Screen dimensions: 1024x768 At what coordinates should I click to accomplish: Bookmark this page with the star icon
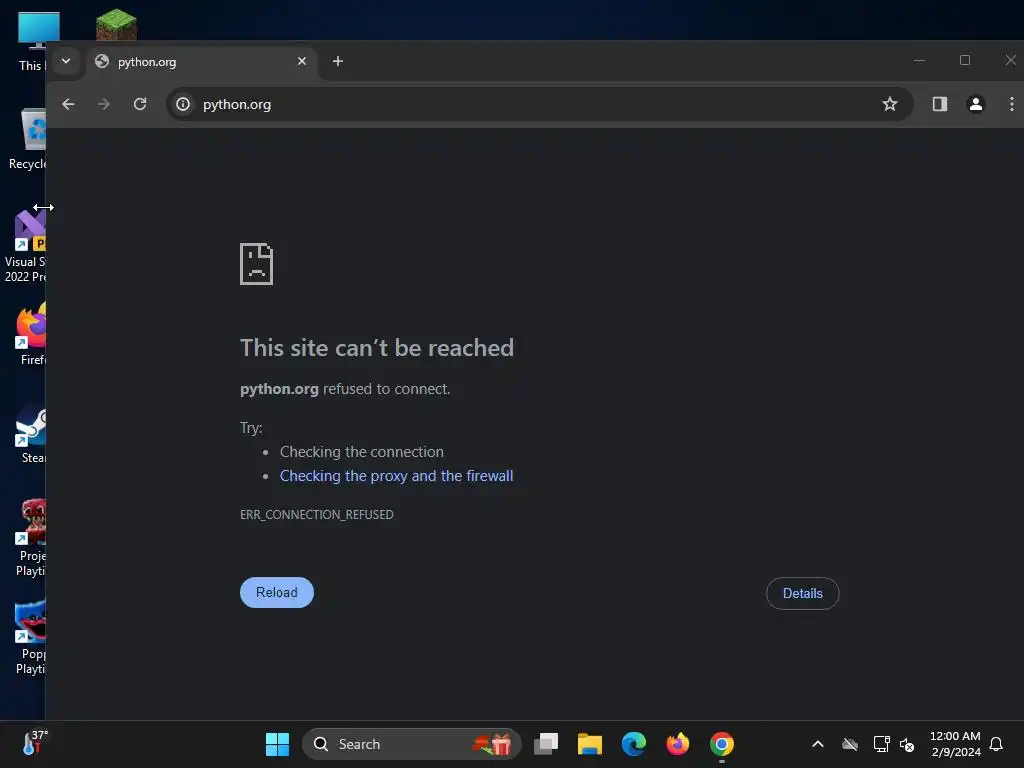(x=889, y=104)
